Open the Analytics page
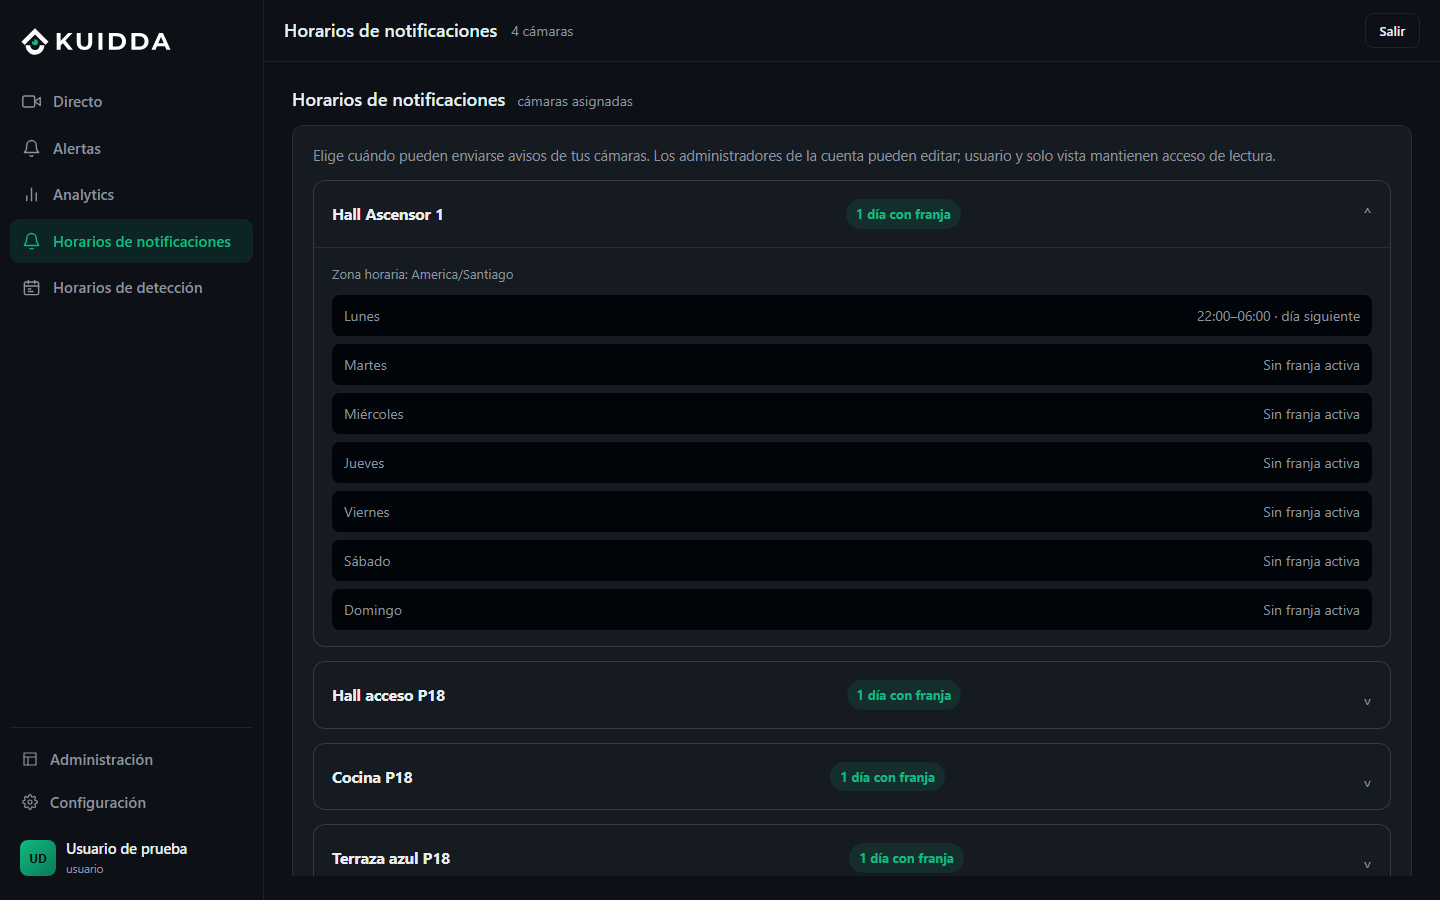This screenshot has height=900, width=1440. tap(131, 195)
